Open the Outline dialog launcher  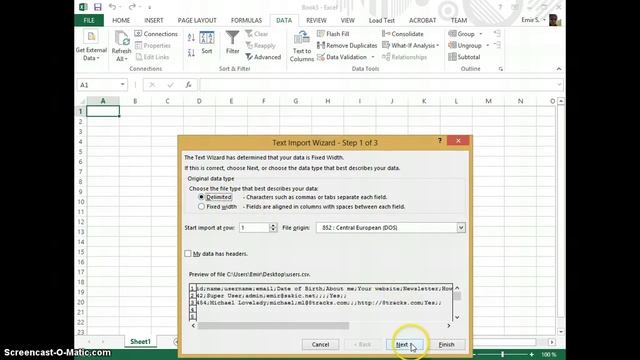pyautogui.click(x=501, y=69)
